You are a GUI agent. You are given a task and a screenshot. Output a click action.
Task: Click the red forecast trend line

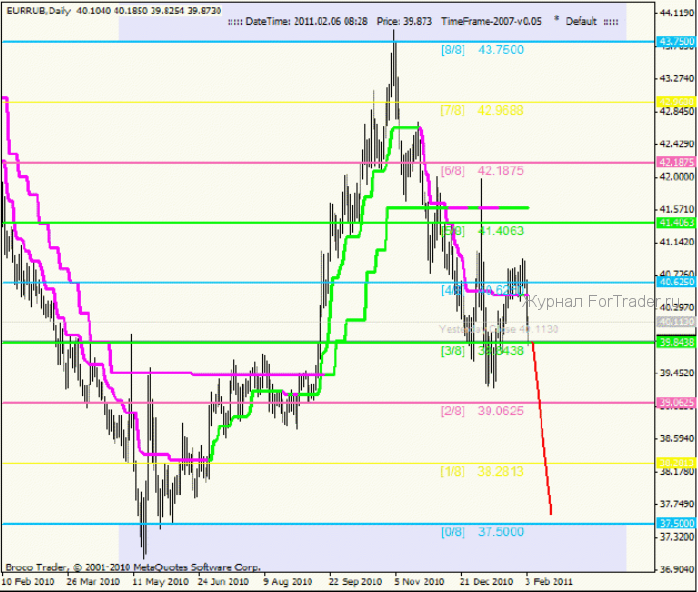541,430
